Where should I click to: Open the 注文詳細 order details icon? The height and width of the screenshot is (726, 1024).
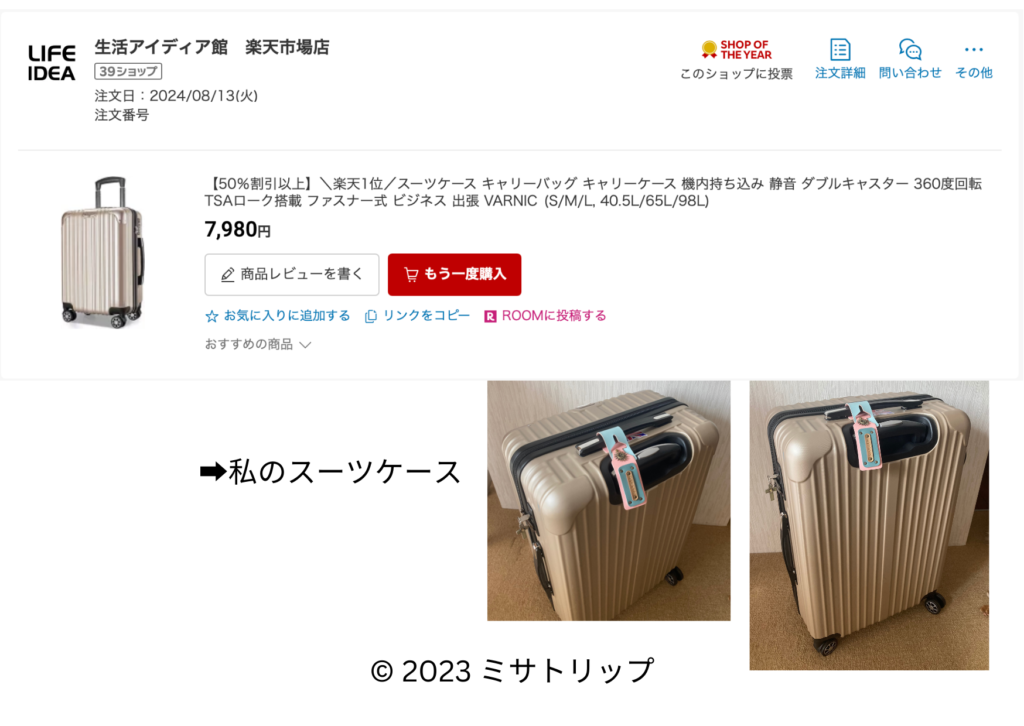840,50
